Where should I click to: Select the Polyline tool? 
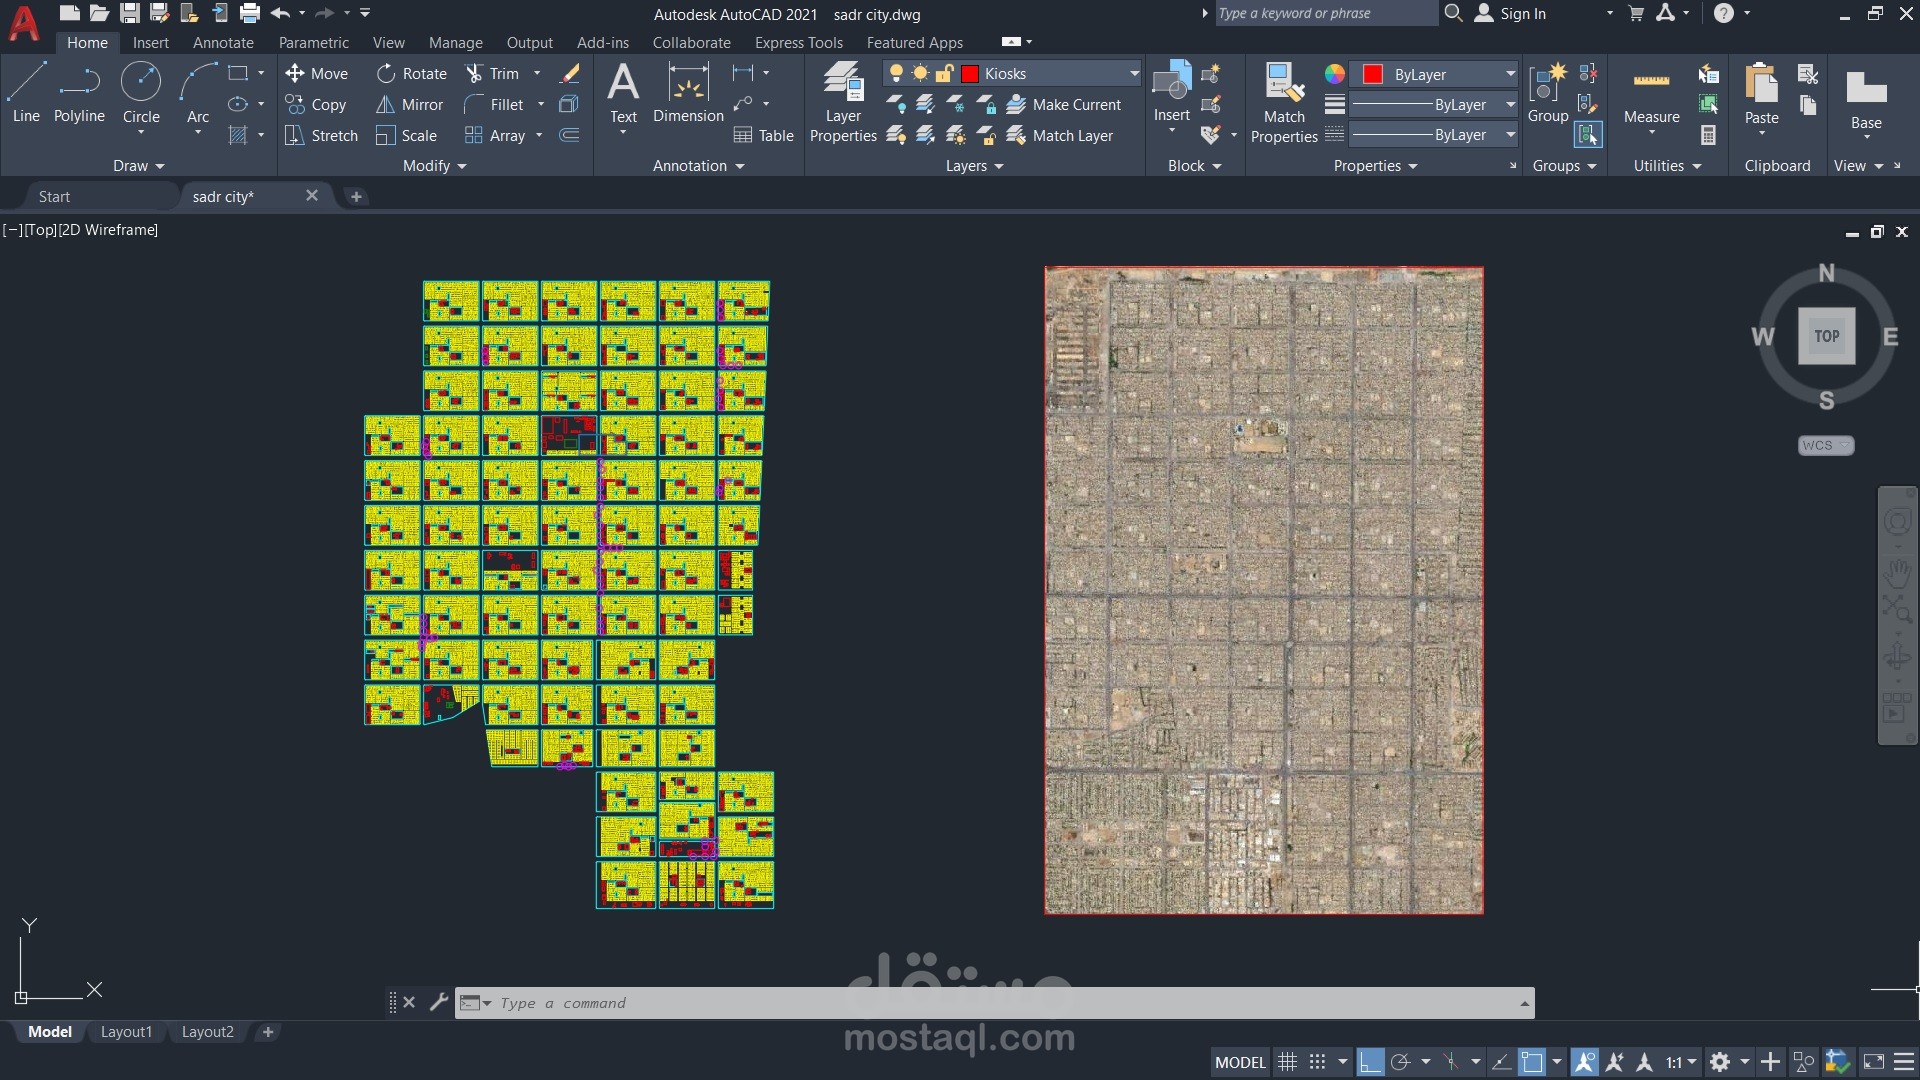click(79, 93)
